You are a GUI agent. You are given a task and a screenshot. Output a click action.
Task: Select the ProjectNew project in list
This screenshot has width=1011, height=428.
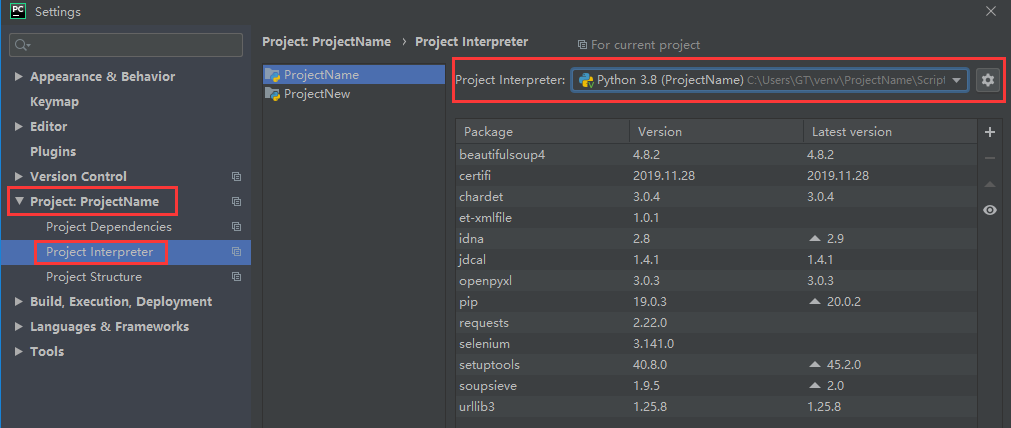[315, 93]
